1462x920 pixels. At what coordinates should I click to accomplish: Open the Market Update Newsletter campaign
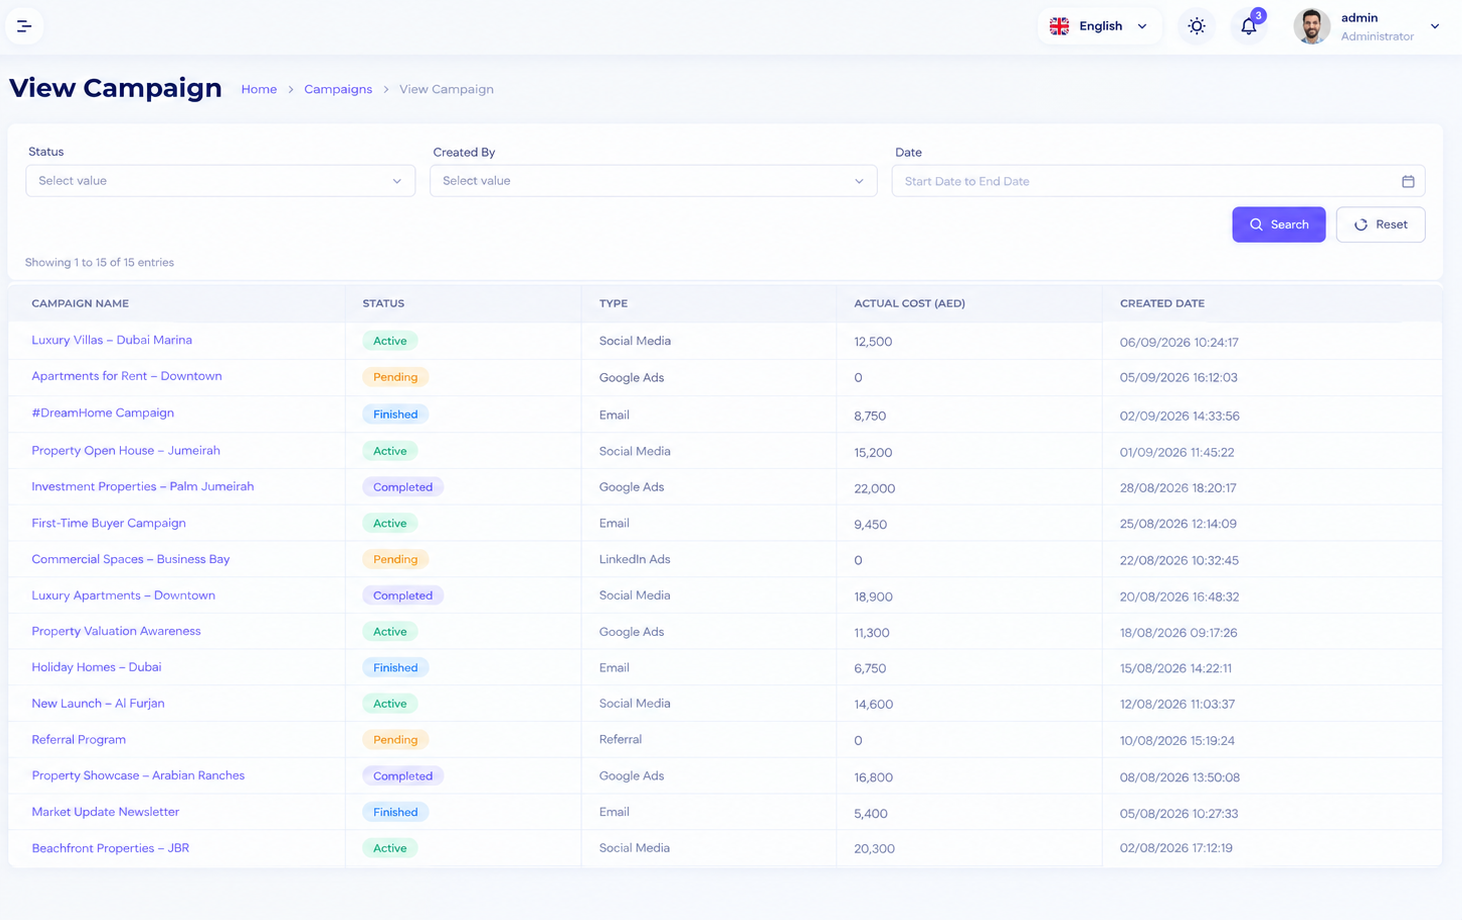point(106,812)
